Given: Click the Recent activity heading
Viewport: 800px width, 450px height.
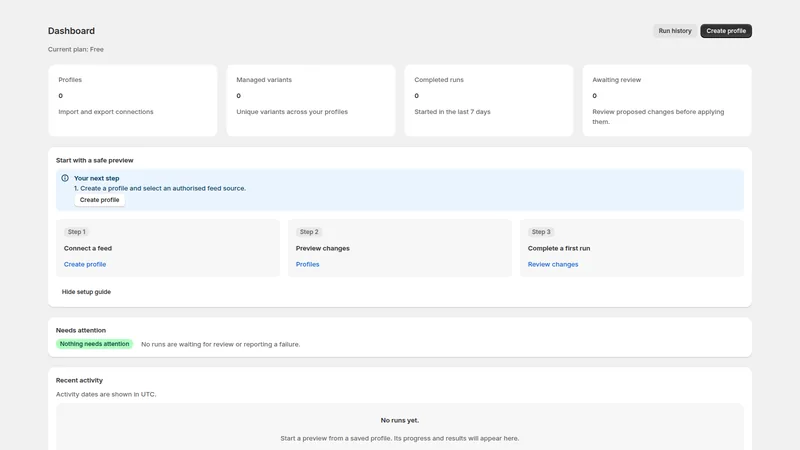Looking at the screenshot, I should point(79,380).
